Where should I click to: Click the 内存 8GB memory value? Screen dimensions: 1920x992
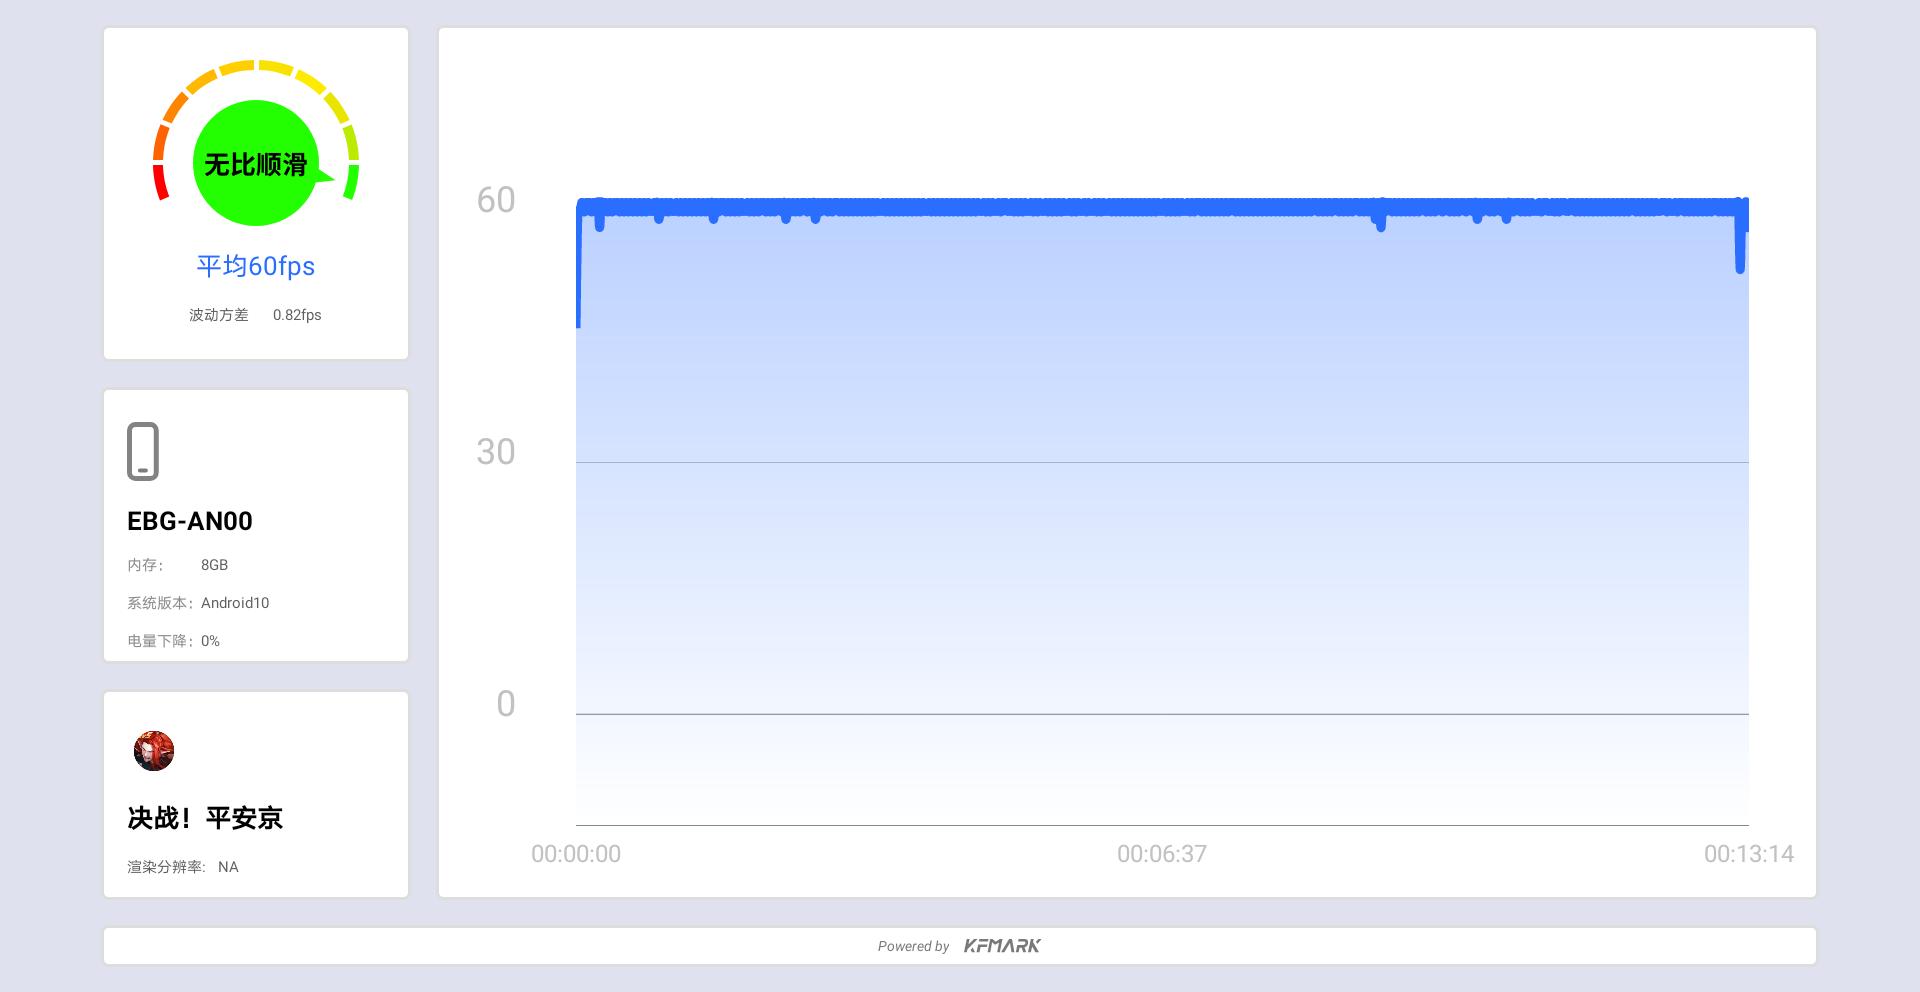pos(214,565)
